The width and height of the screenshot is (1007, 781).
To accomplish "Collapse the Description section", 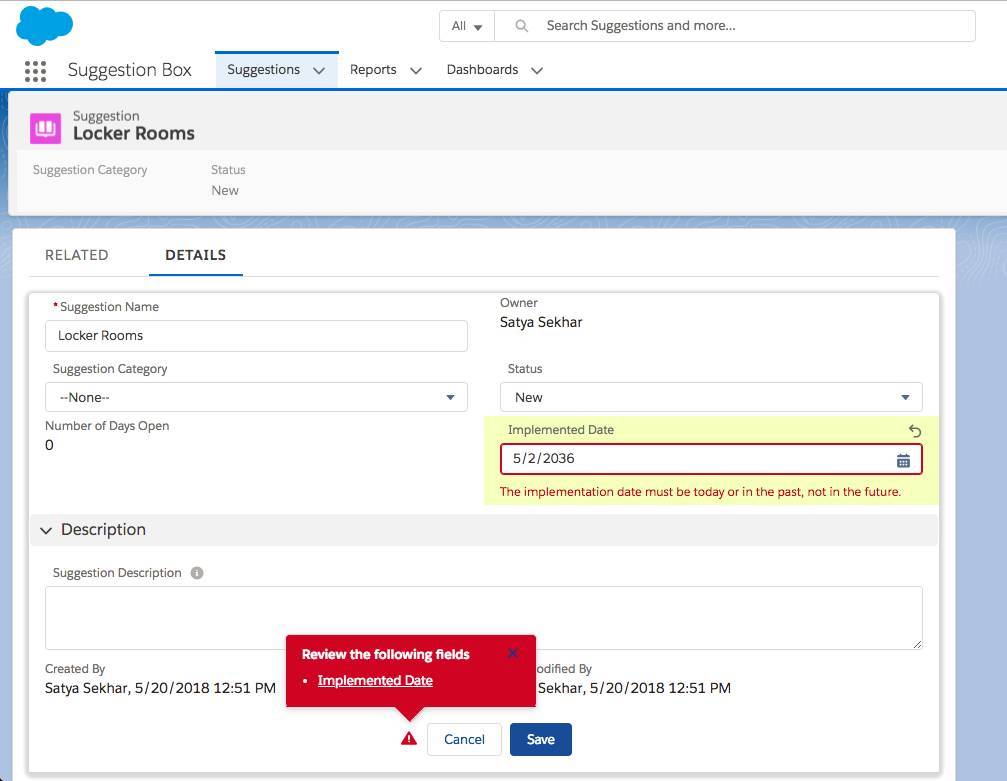I will [x=46, y=530].
